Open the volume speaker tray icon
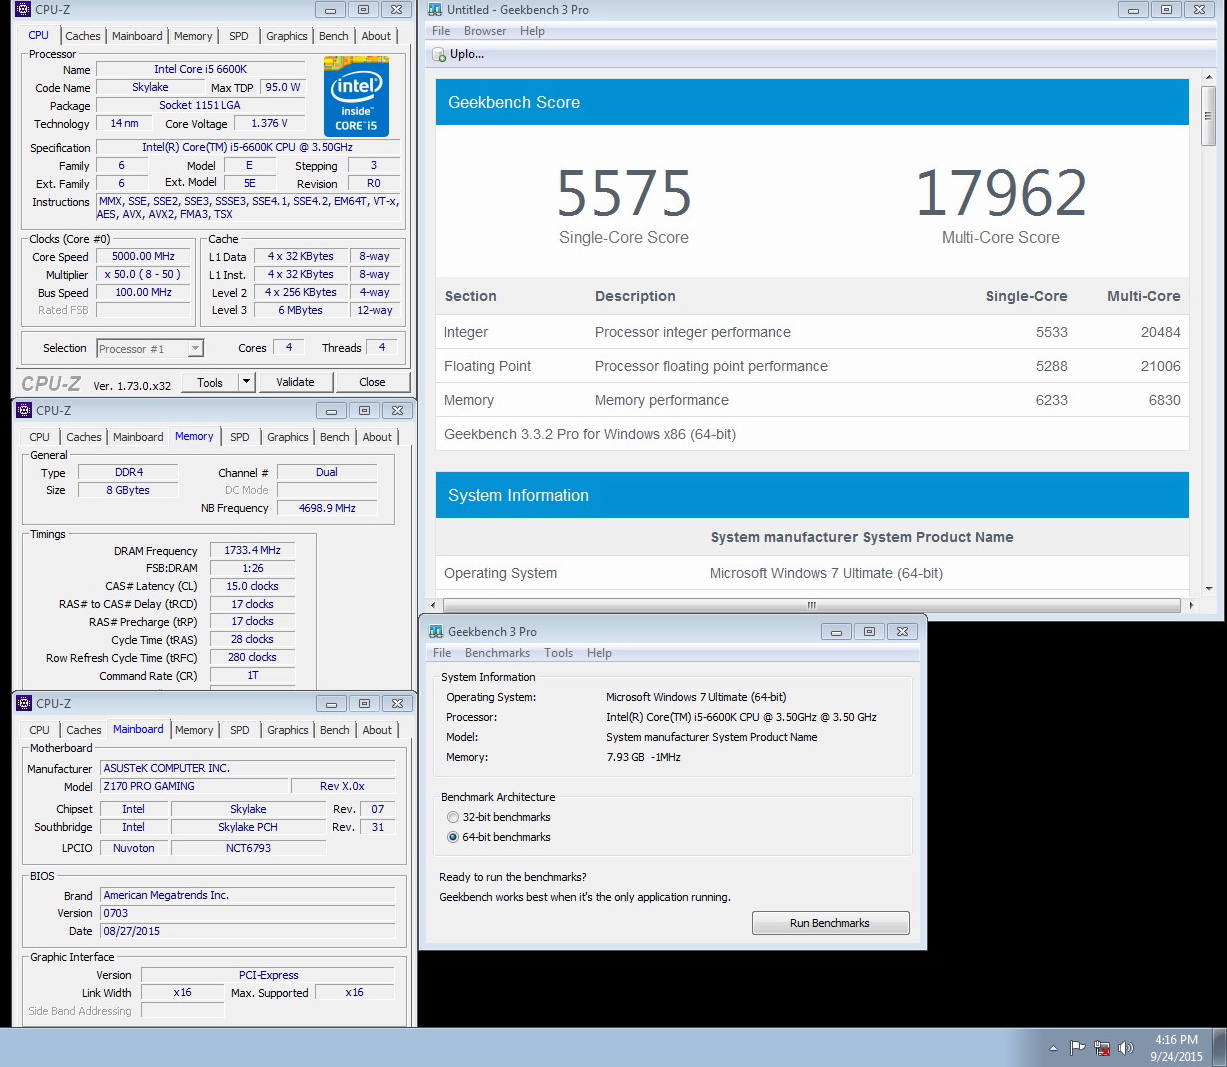1227x1067 pixels. coord(1126,1048)
